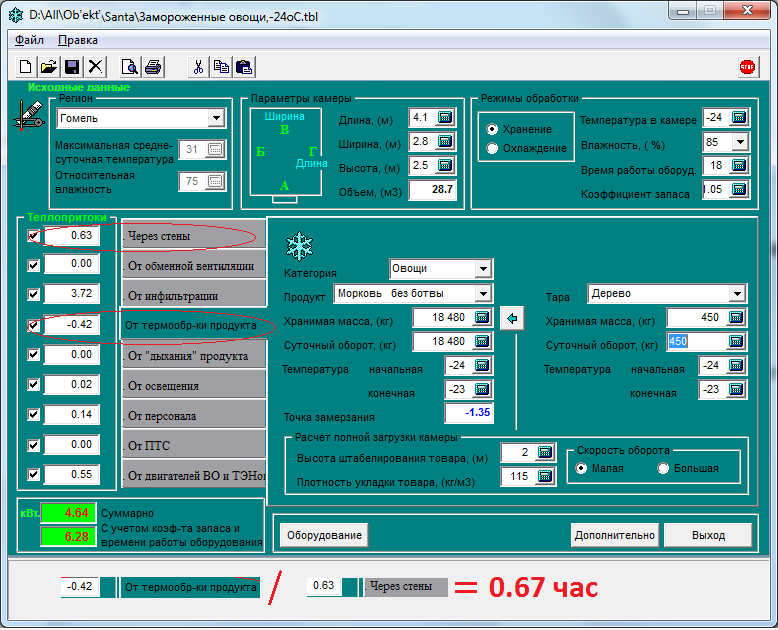
Task: Switch to От двигателей ВО и ТЭНов tab
Action: 194,474
